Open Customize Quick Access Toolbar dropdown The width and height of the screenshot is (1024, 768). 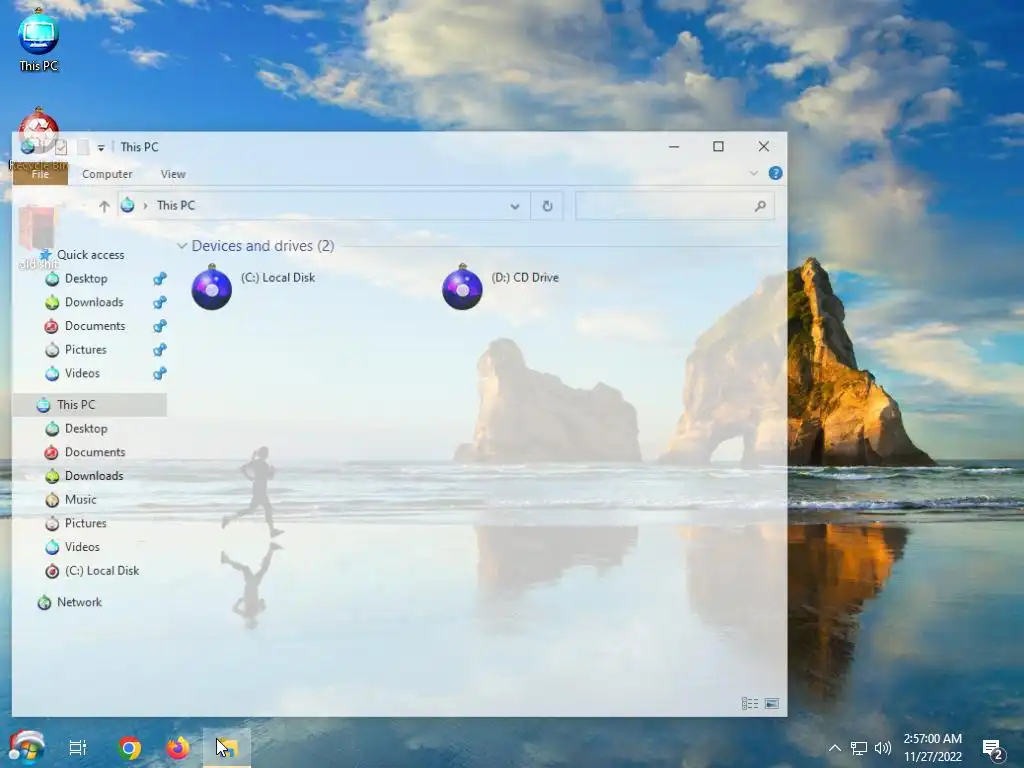click(101, 148)
